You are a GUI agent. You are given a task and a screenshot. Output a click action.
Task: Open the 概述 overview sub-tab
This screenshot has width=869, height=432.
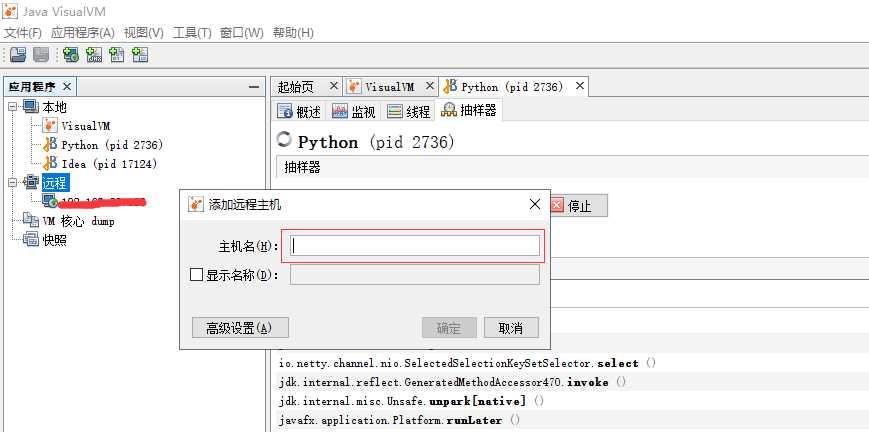click(x=299, y=111)
